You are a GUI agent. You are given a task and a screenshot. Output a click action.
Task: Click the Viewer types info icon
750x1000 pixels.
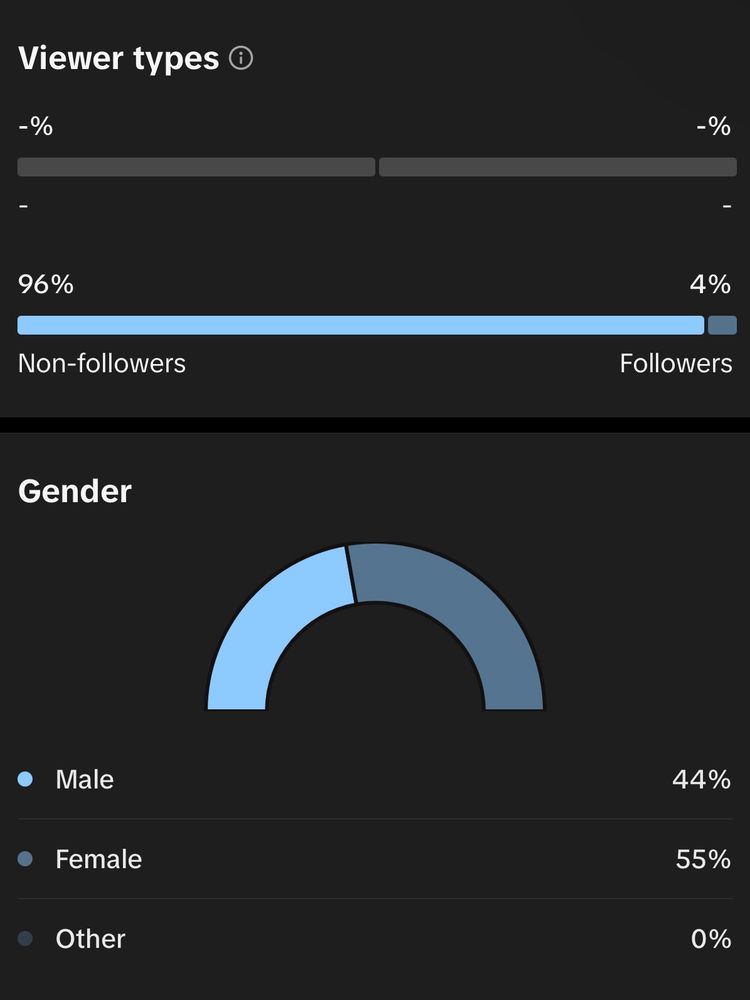pos(241,58)
